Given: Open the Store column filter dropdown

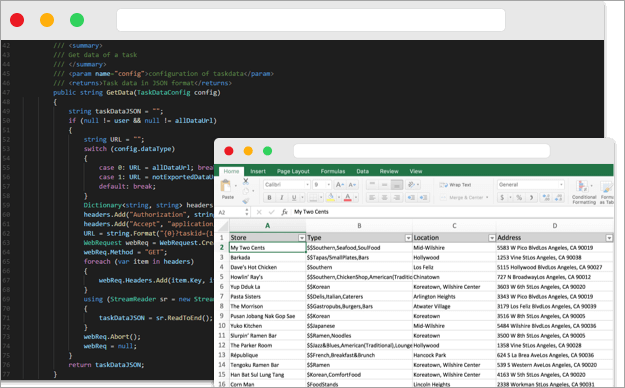Looking at the screenshot, I should coord(302,238).
